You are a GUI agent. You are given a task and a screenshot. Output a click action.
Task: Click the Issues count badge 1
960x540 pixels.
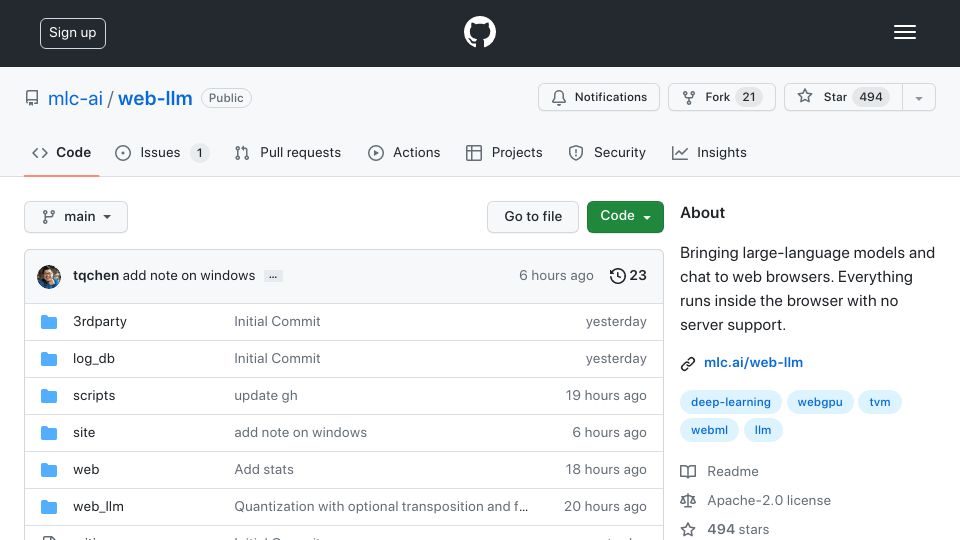click(200, 152)
